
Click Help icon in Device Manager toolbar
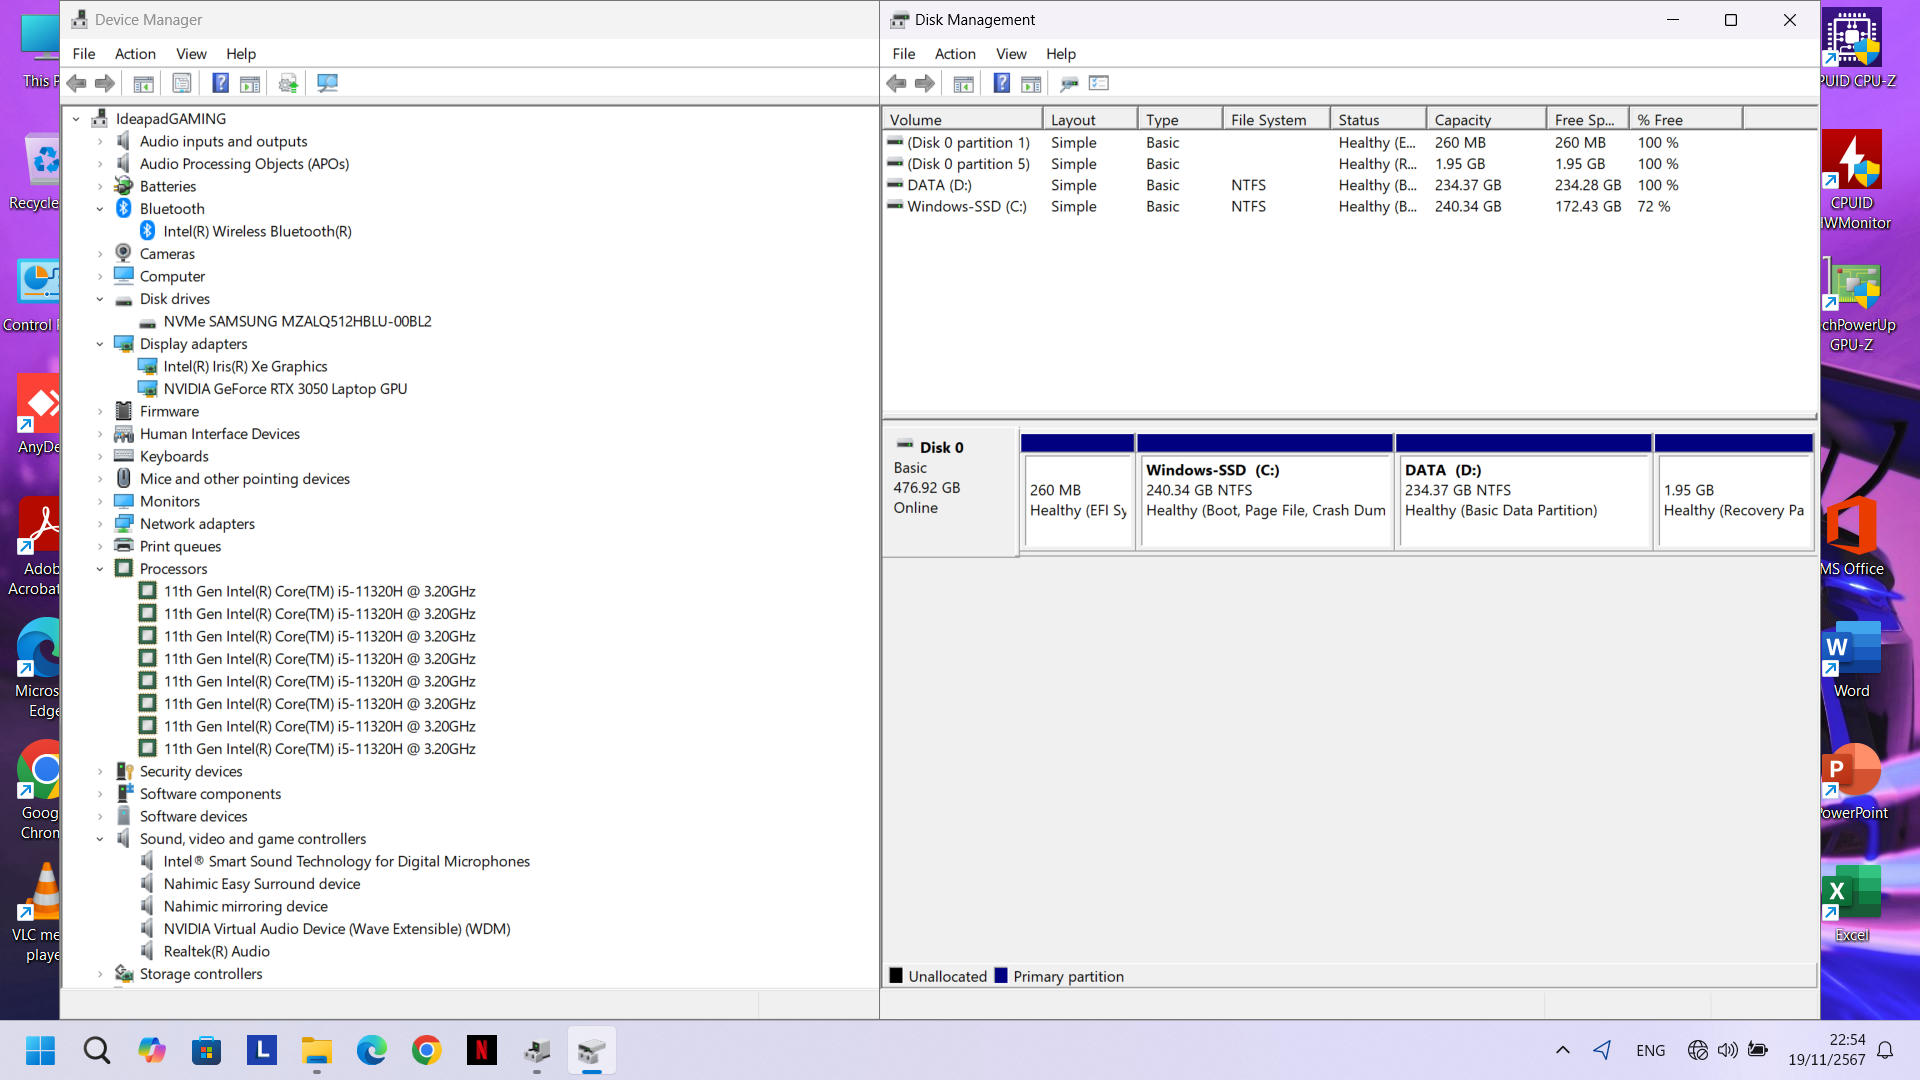[221, 83]
